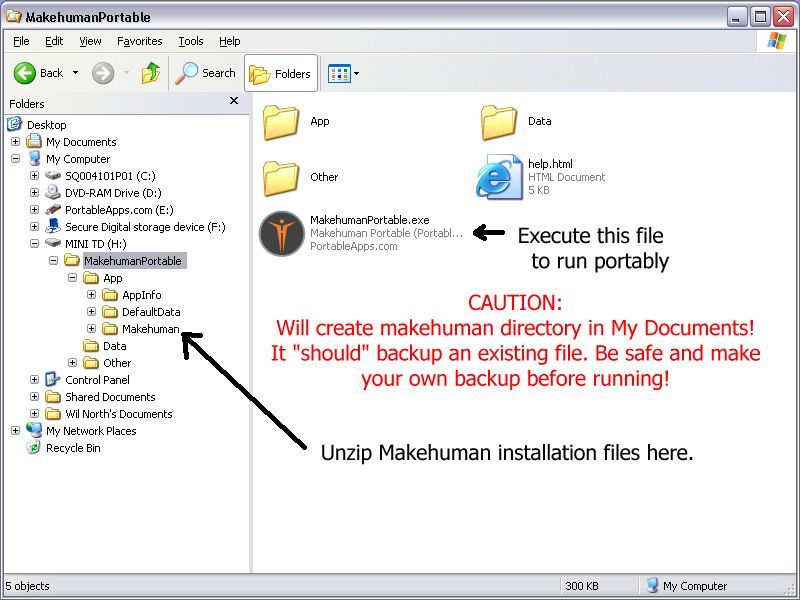The width and height of the screenshot is (800, 600).
Task: Expand My Network Places node
Action: point(15,431)
